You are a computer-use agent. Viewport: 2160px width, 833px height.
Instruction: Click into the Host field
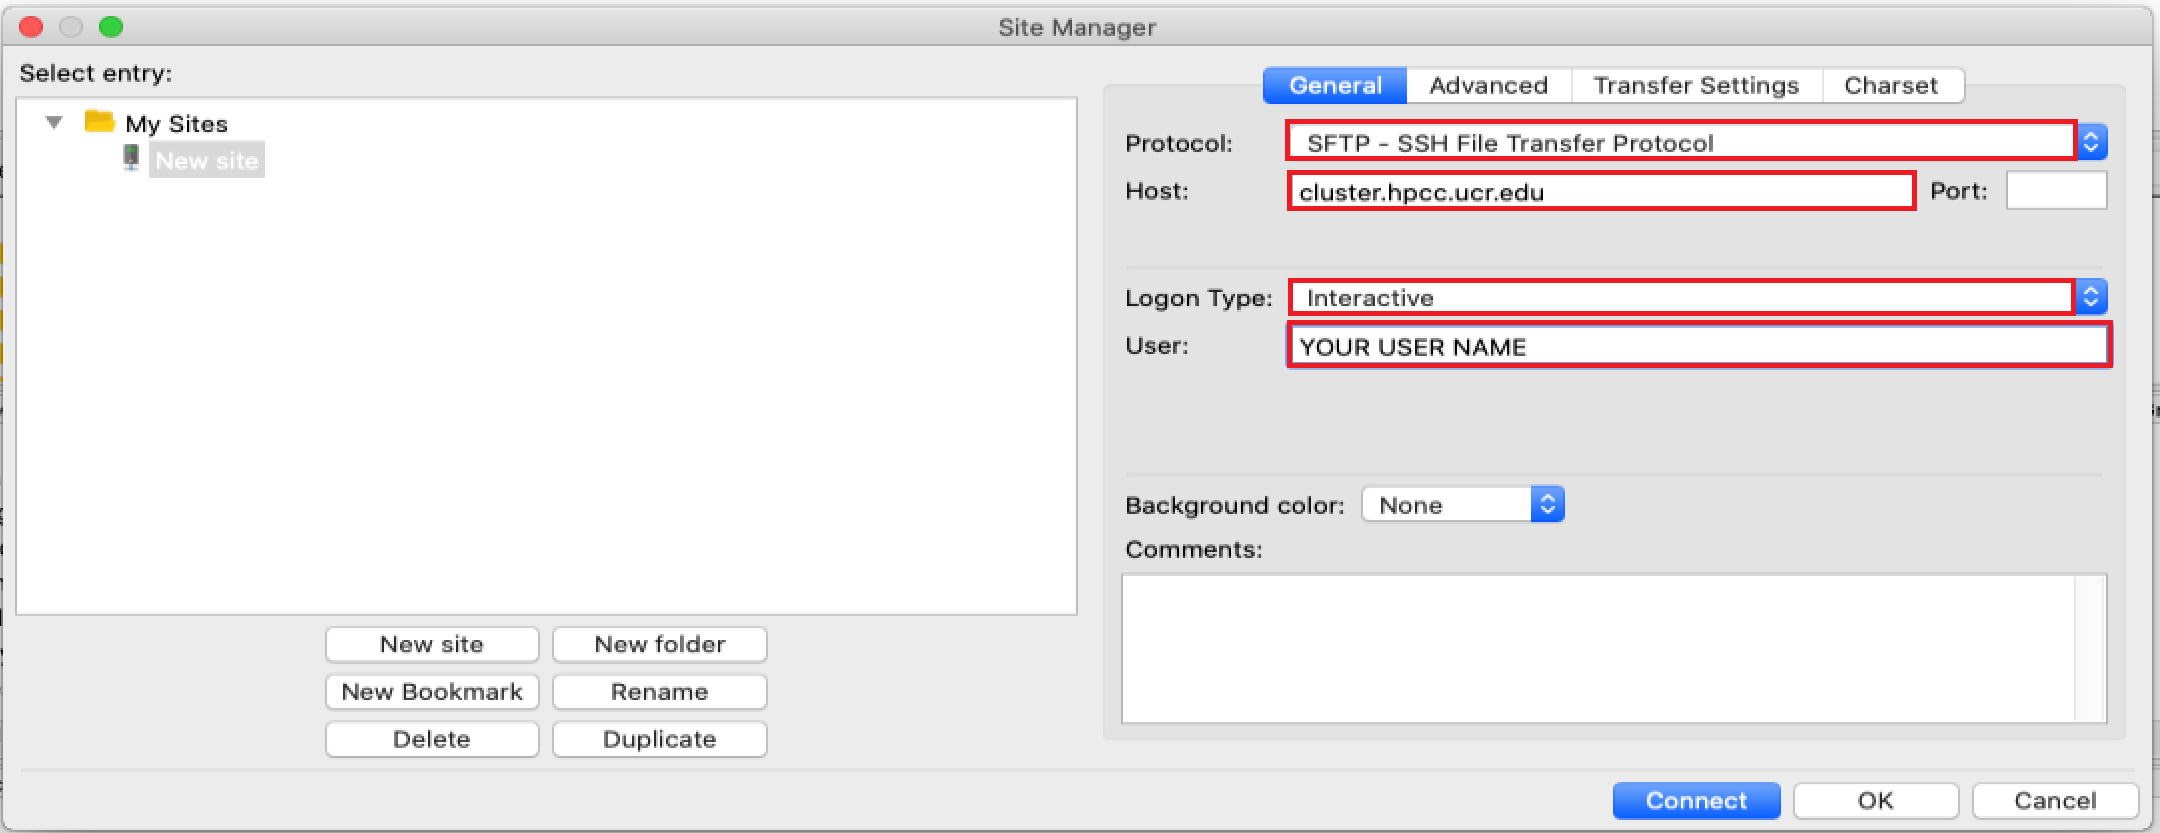[x=1600, y=192]
